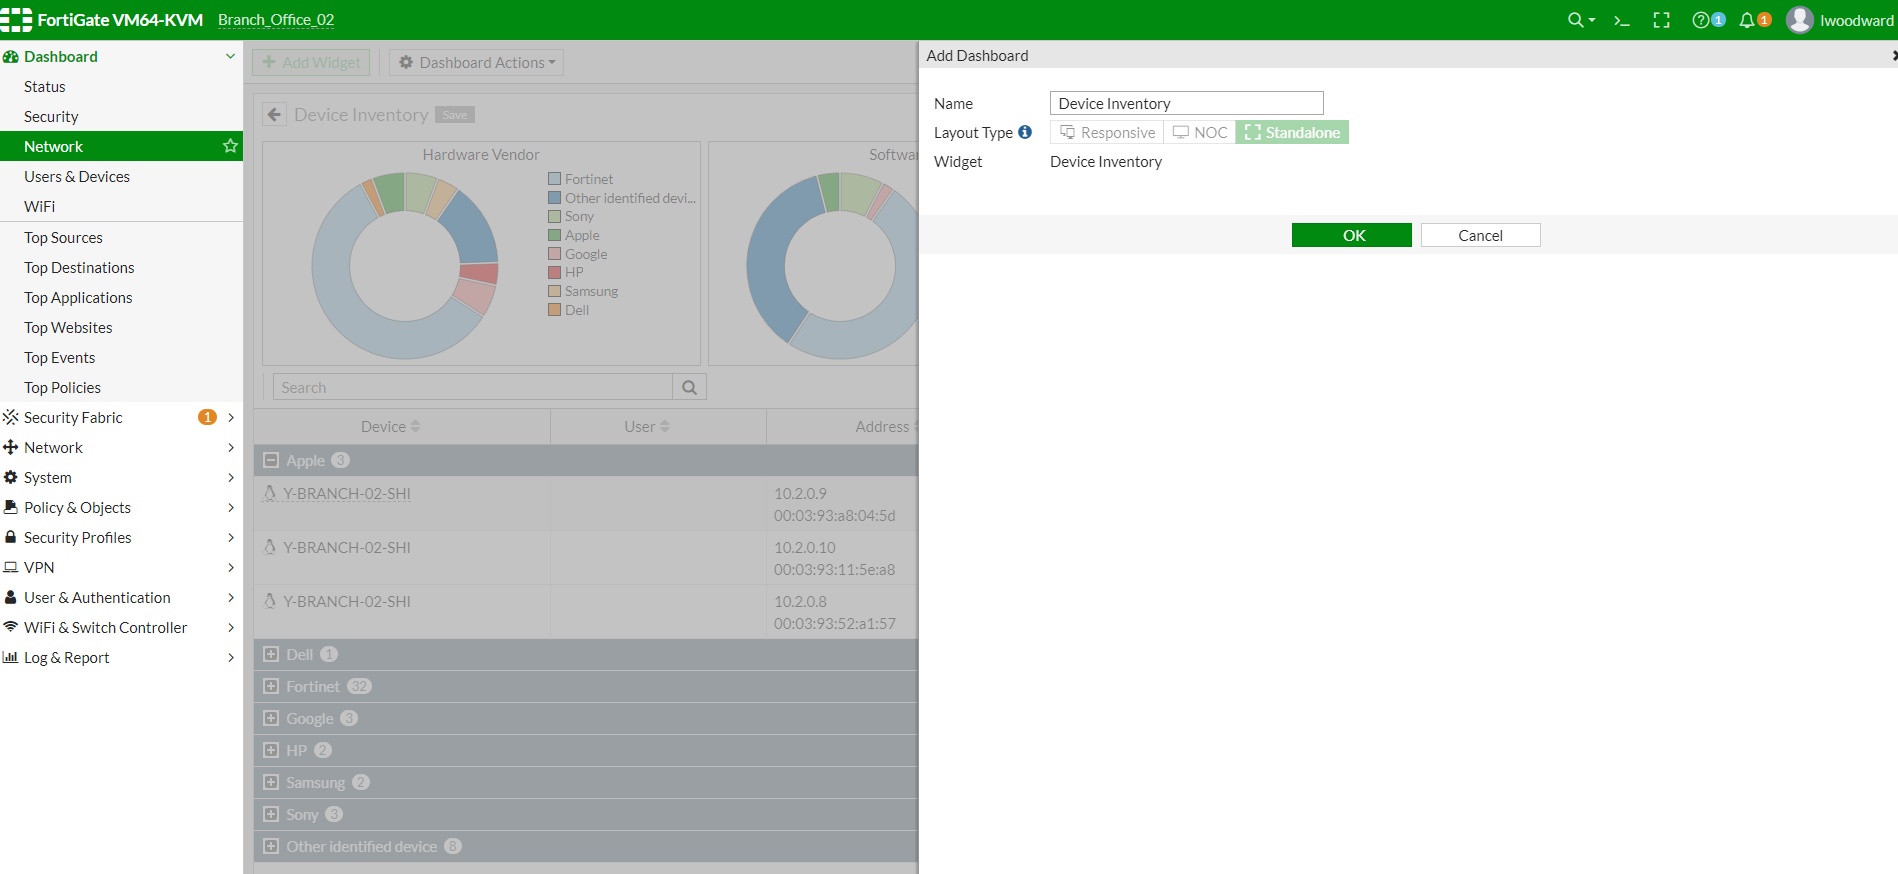Click the Log & Report chart icon

pyautogui.click(x=11, y=657)
